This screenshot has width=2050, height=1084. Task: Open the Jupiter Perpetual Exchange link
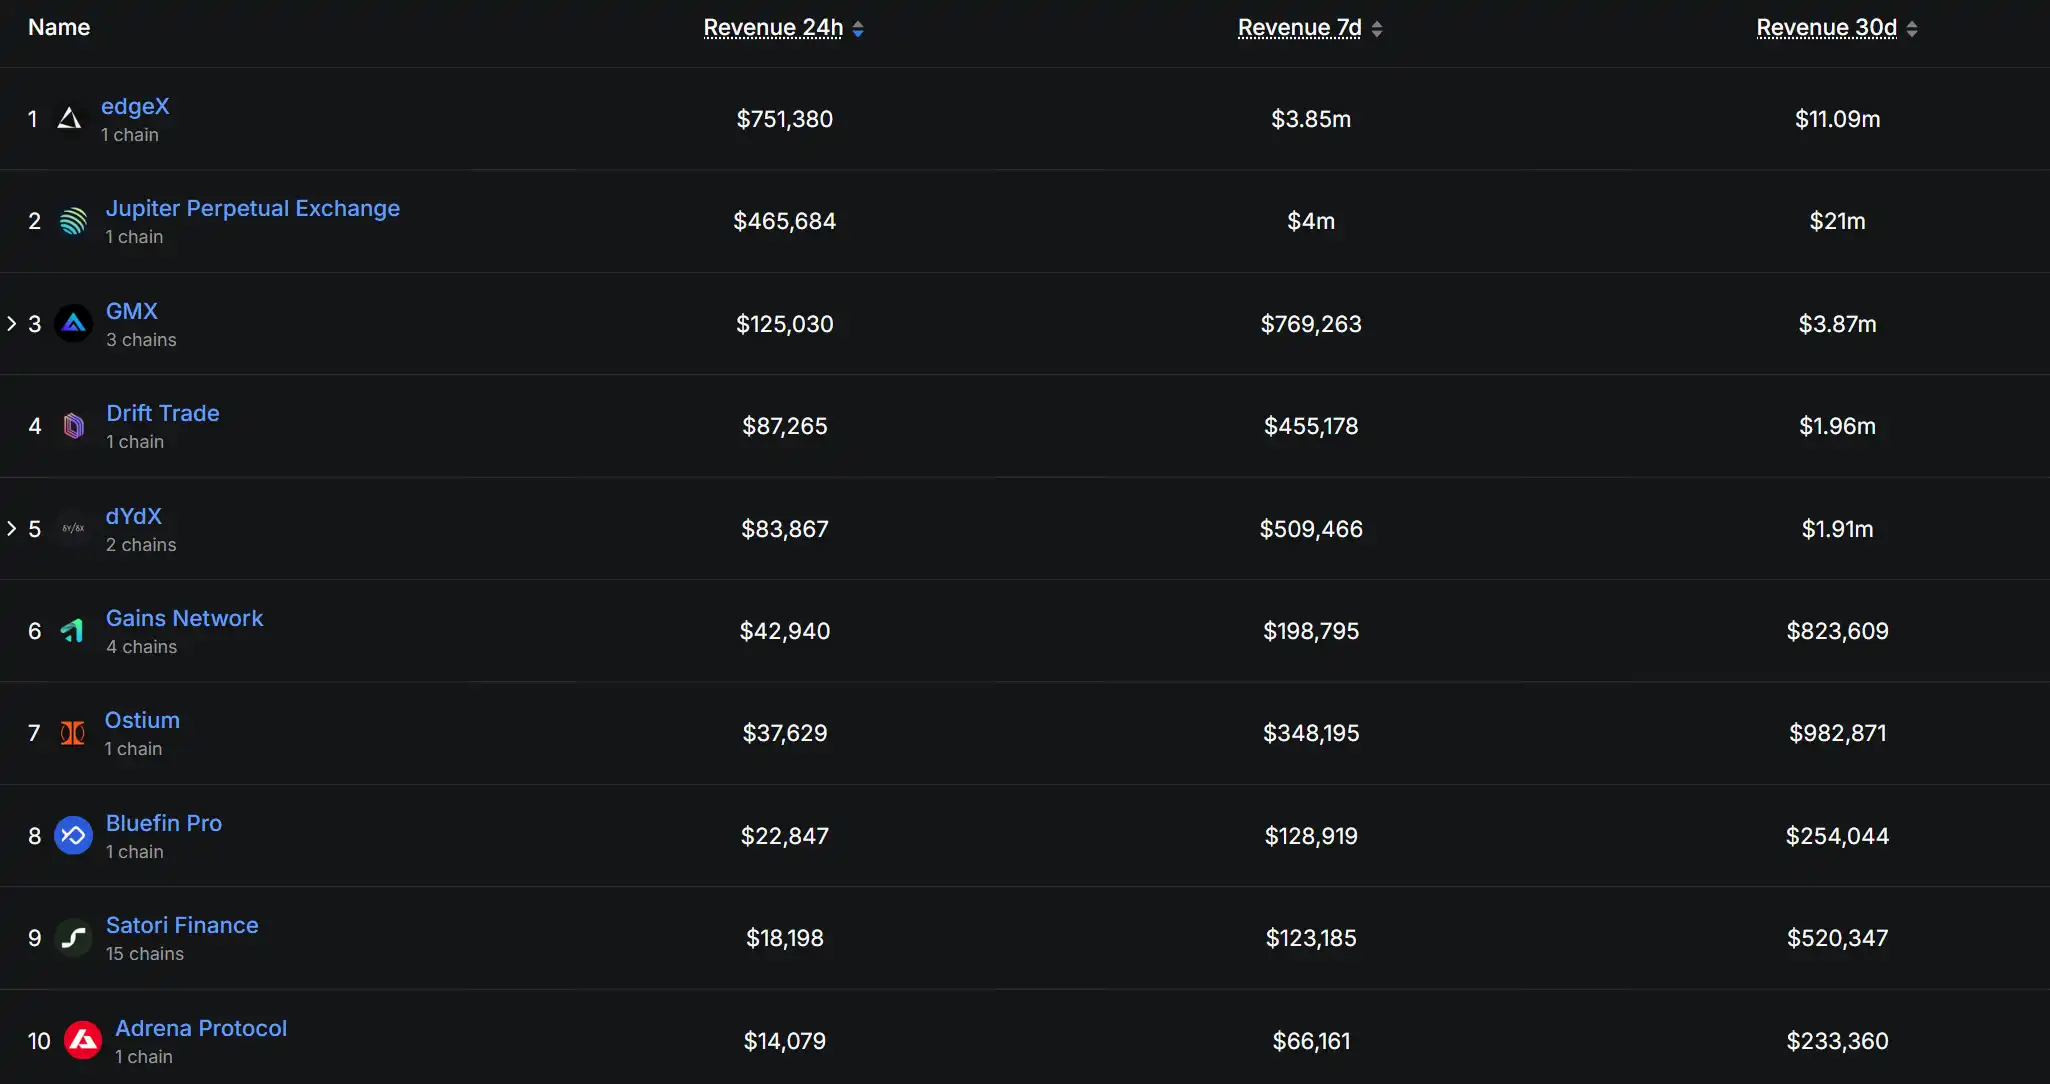[x=252, y=208]
